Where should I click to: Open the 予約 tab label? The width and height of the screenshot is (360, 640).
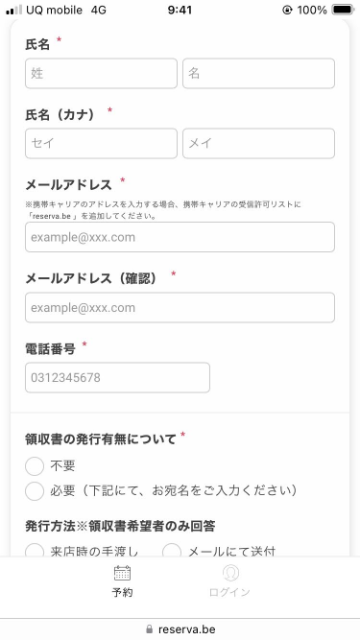tap(122, 592)
